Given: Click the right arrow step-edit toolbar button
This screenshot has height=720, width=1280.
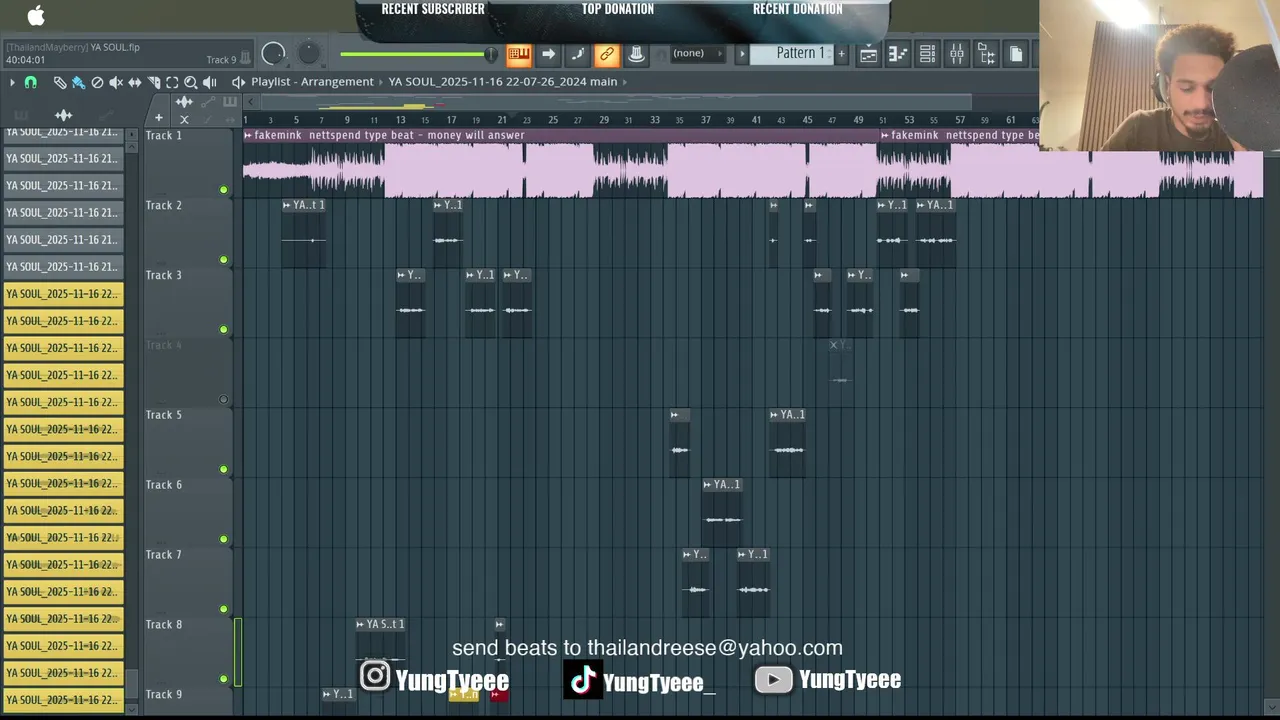Looking at the screenshot, I should (x=548, y=54).
